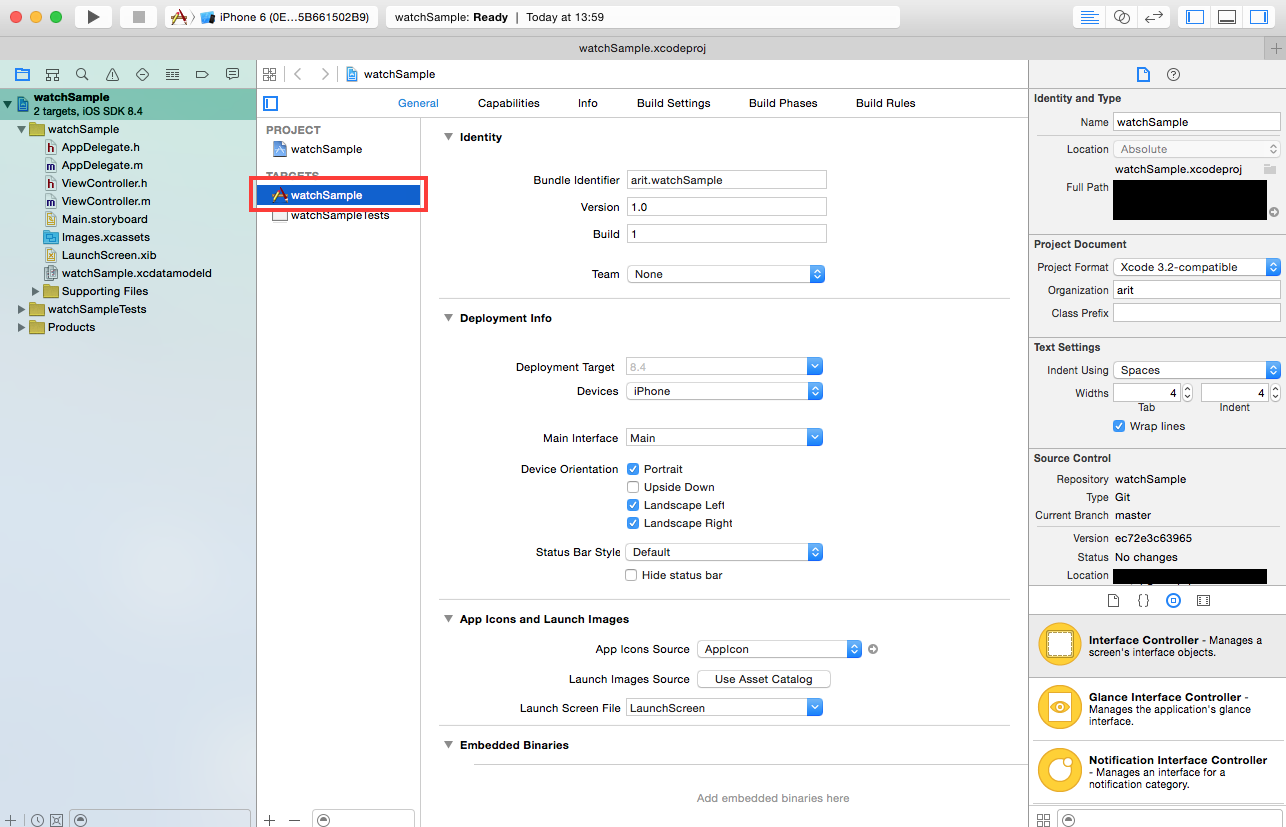Show the Project navigator folder icon
This screenshot has width=1286, height=827.
point(22,74)
